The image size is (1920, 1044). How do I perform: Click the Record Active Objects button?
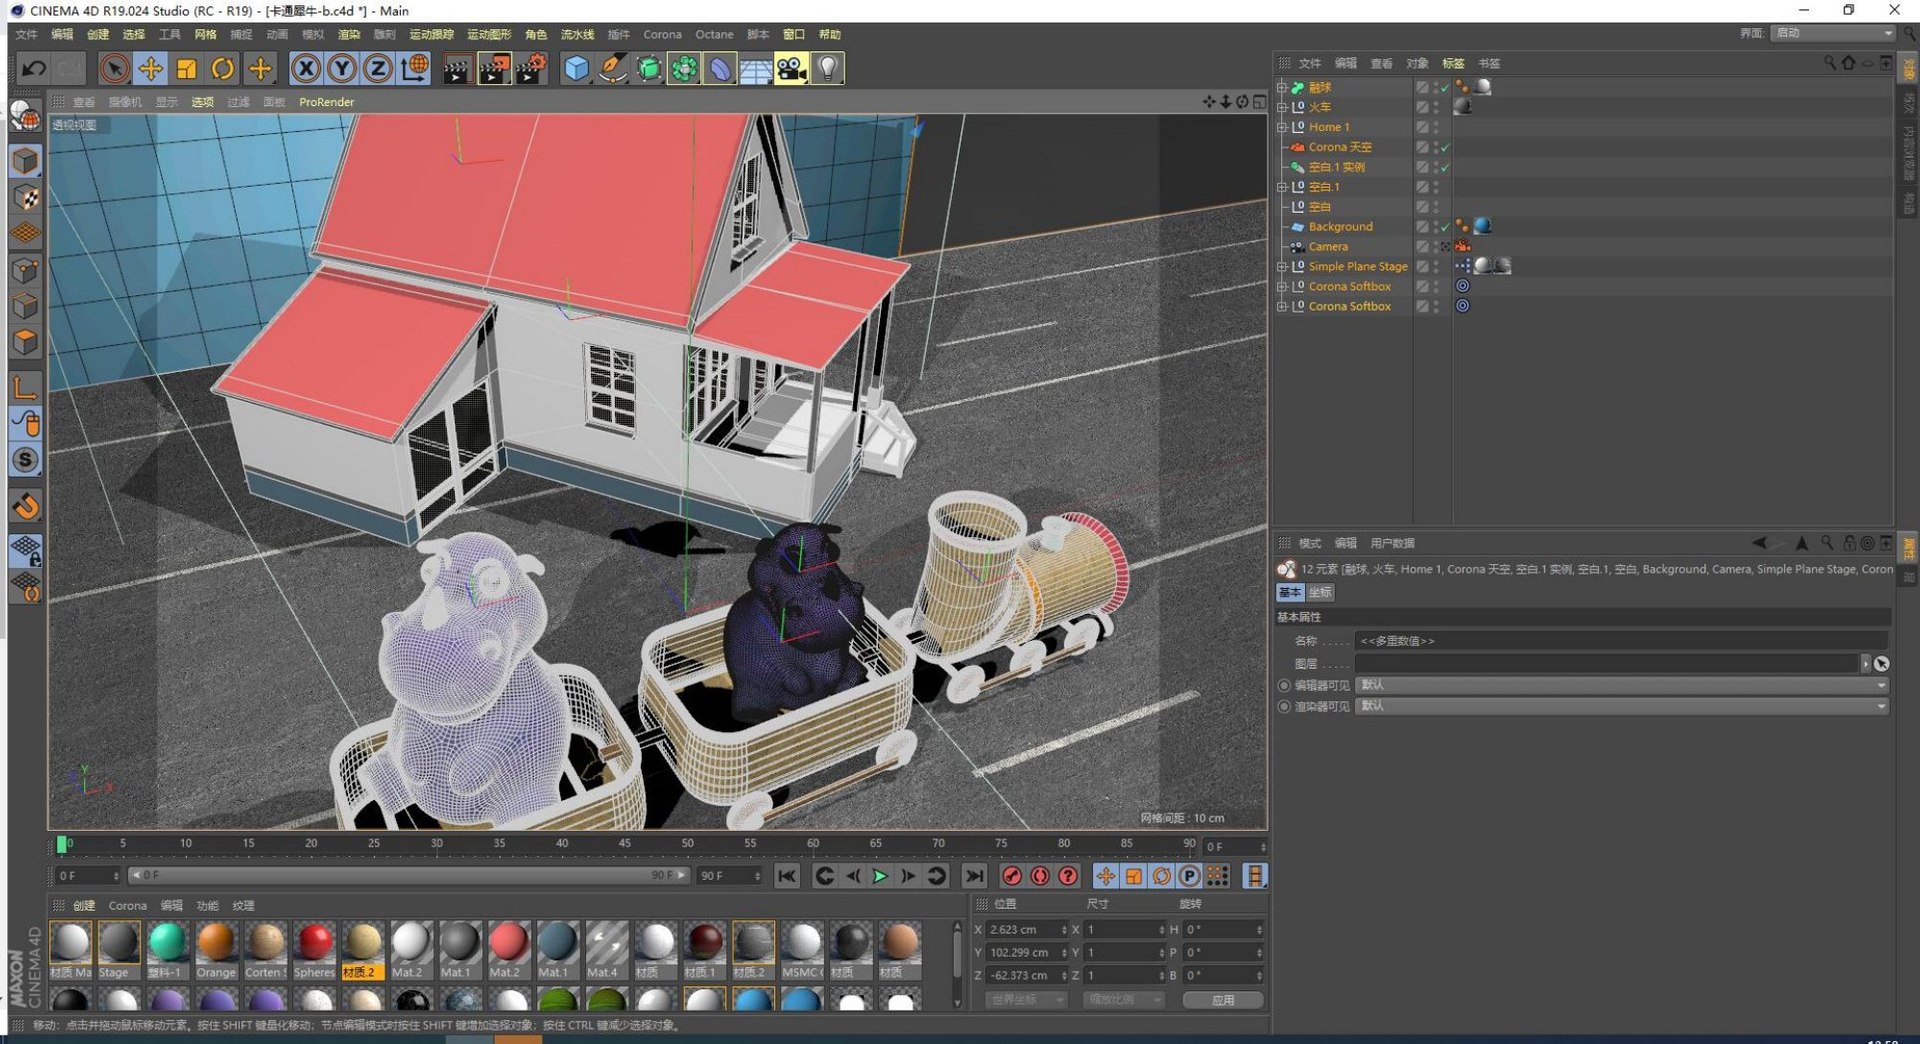[1012, 876]
